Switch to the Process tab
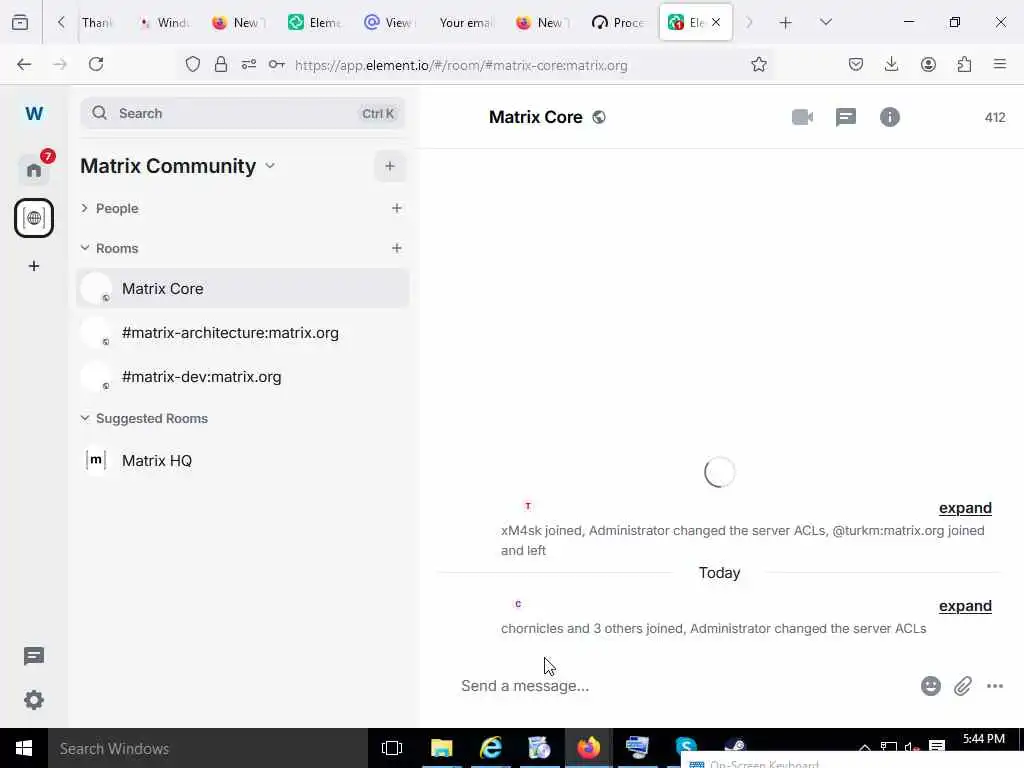Image resolution: width=1024 pixels, height=768 pixels. click(618, 23)
